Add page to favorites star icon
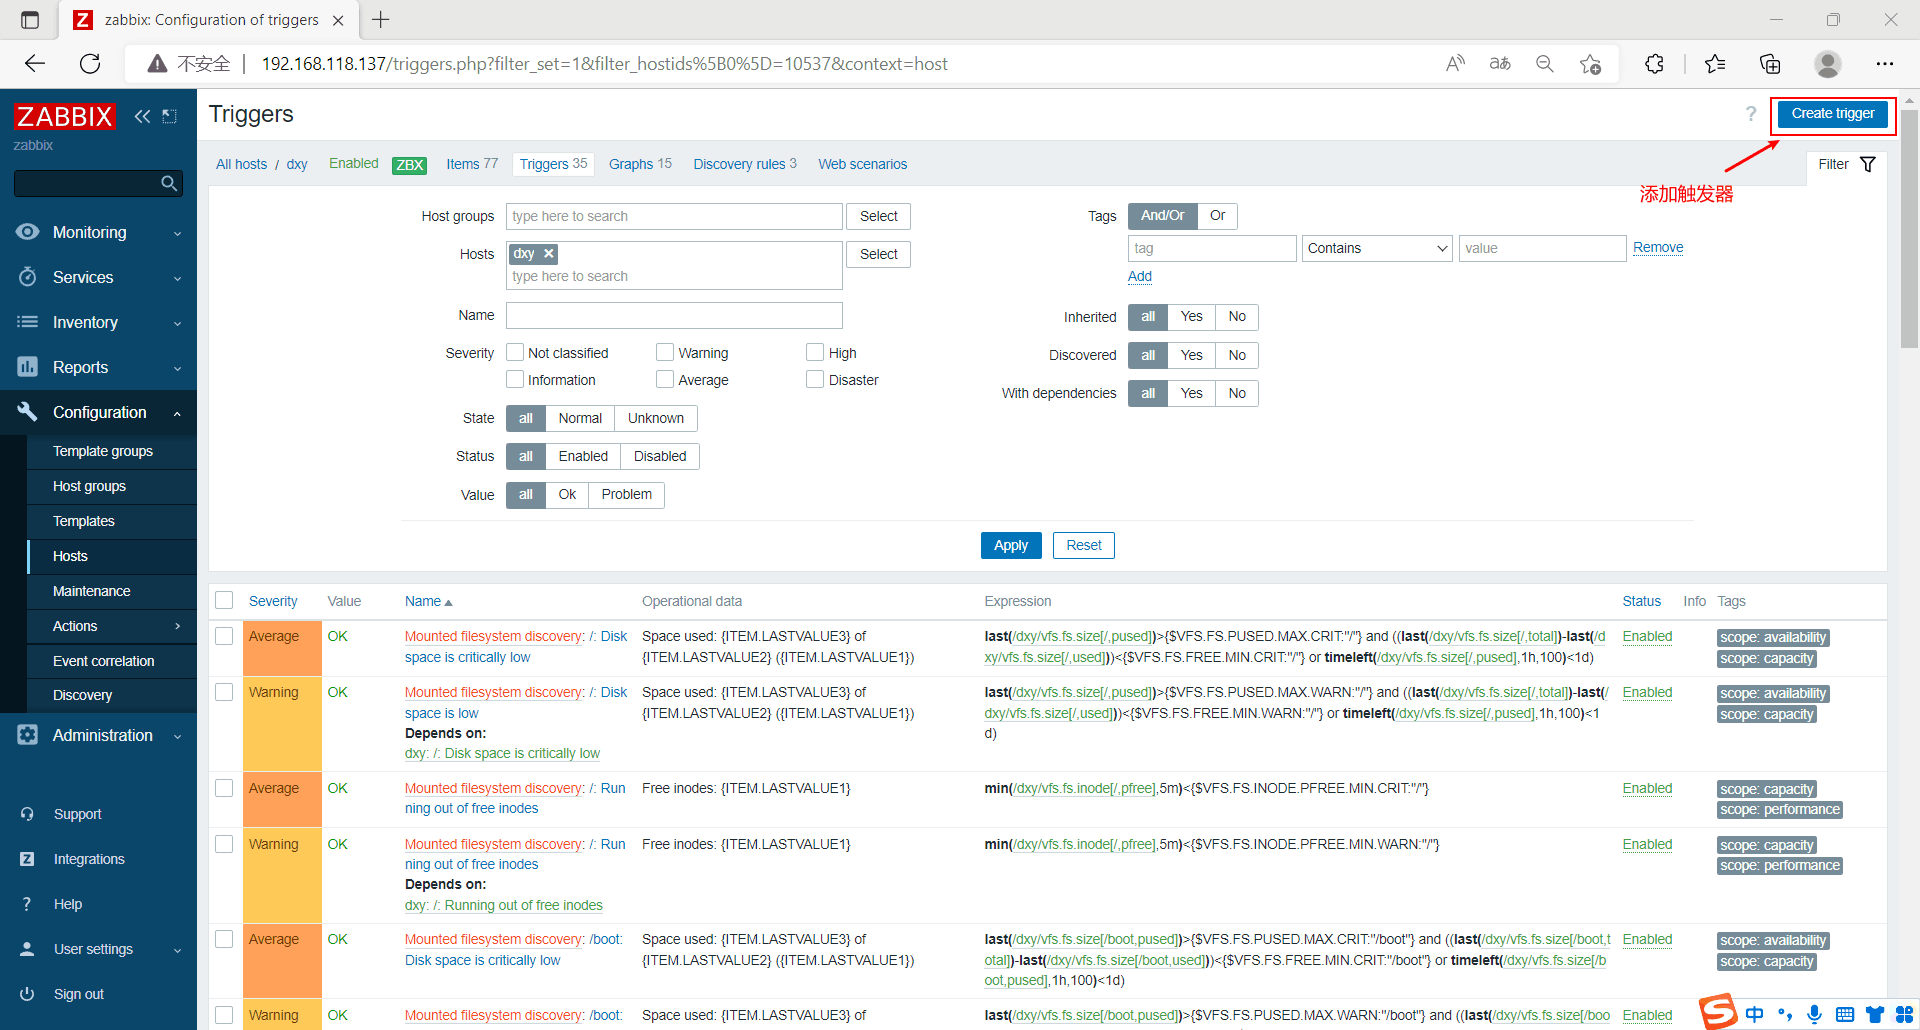 pos(1590,64)
